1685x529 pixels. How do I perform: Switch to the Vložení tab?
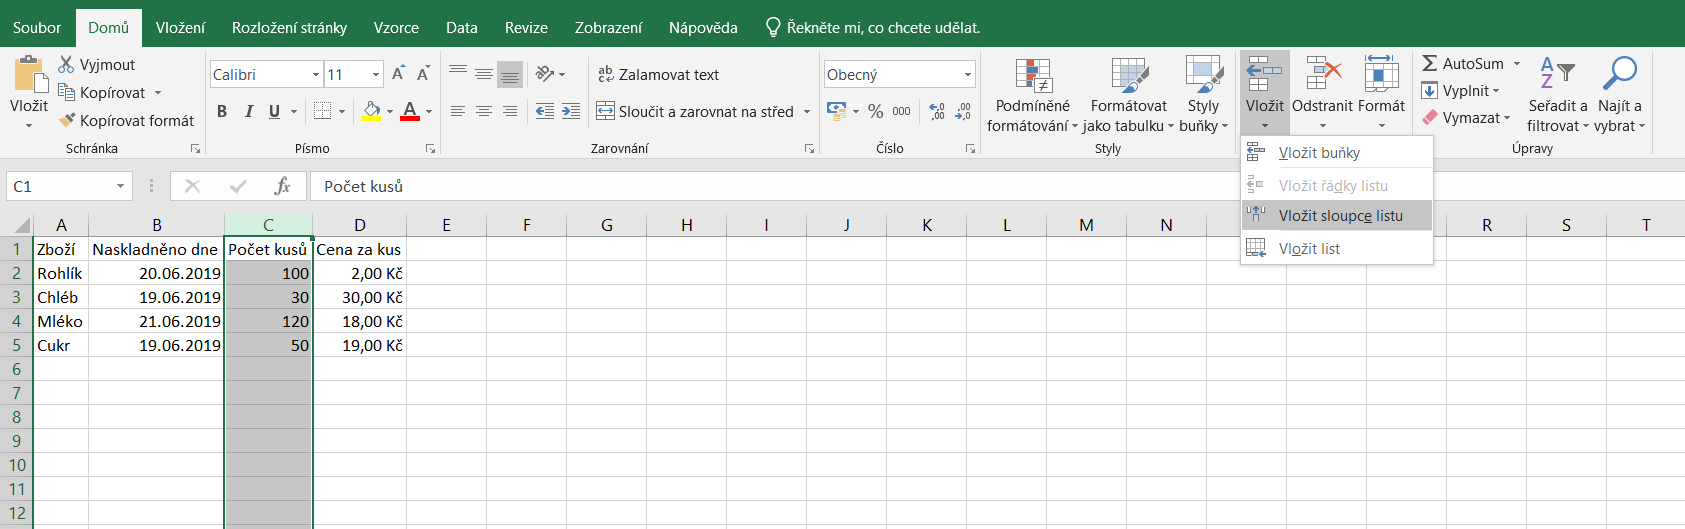coord(181,28)
